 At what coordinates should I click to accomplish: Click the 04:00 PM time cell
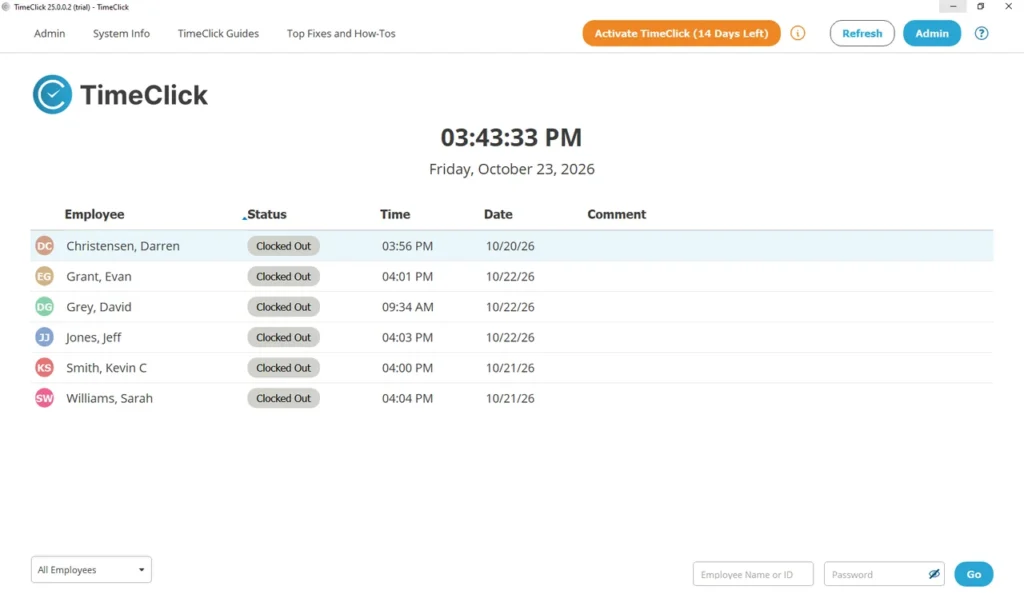click(408, 368)
